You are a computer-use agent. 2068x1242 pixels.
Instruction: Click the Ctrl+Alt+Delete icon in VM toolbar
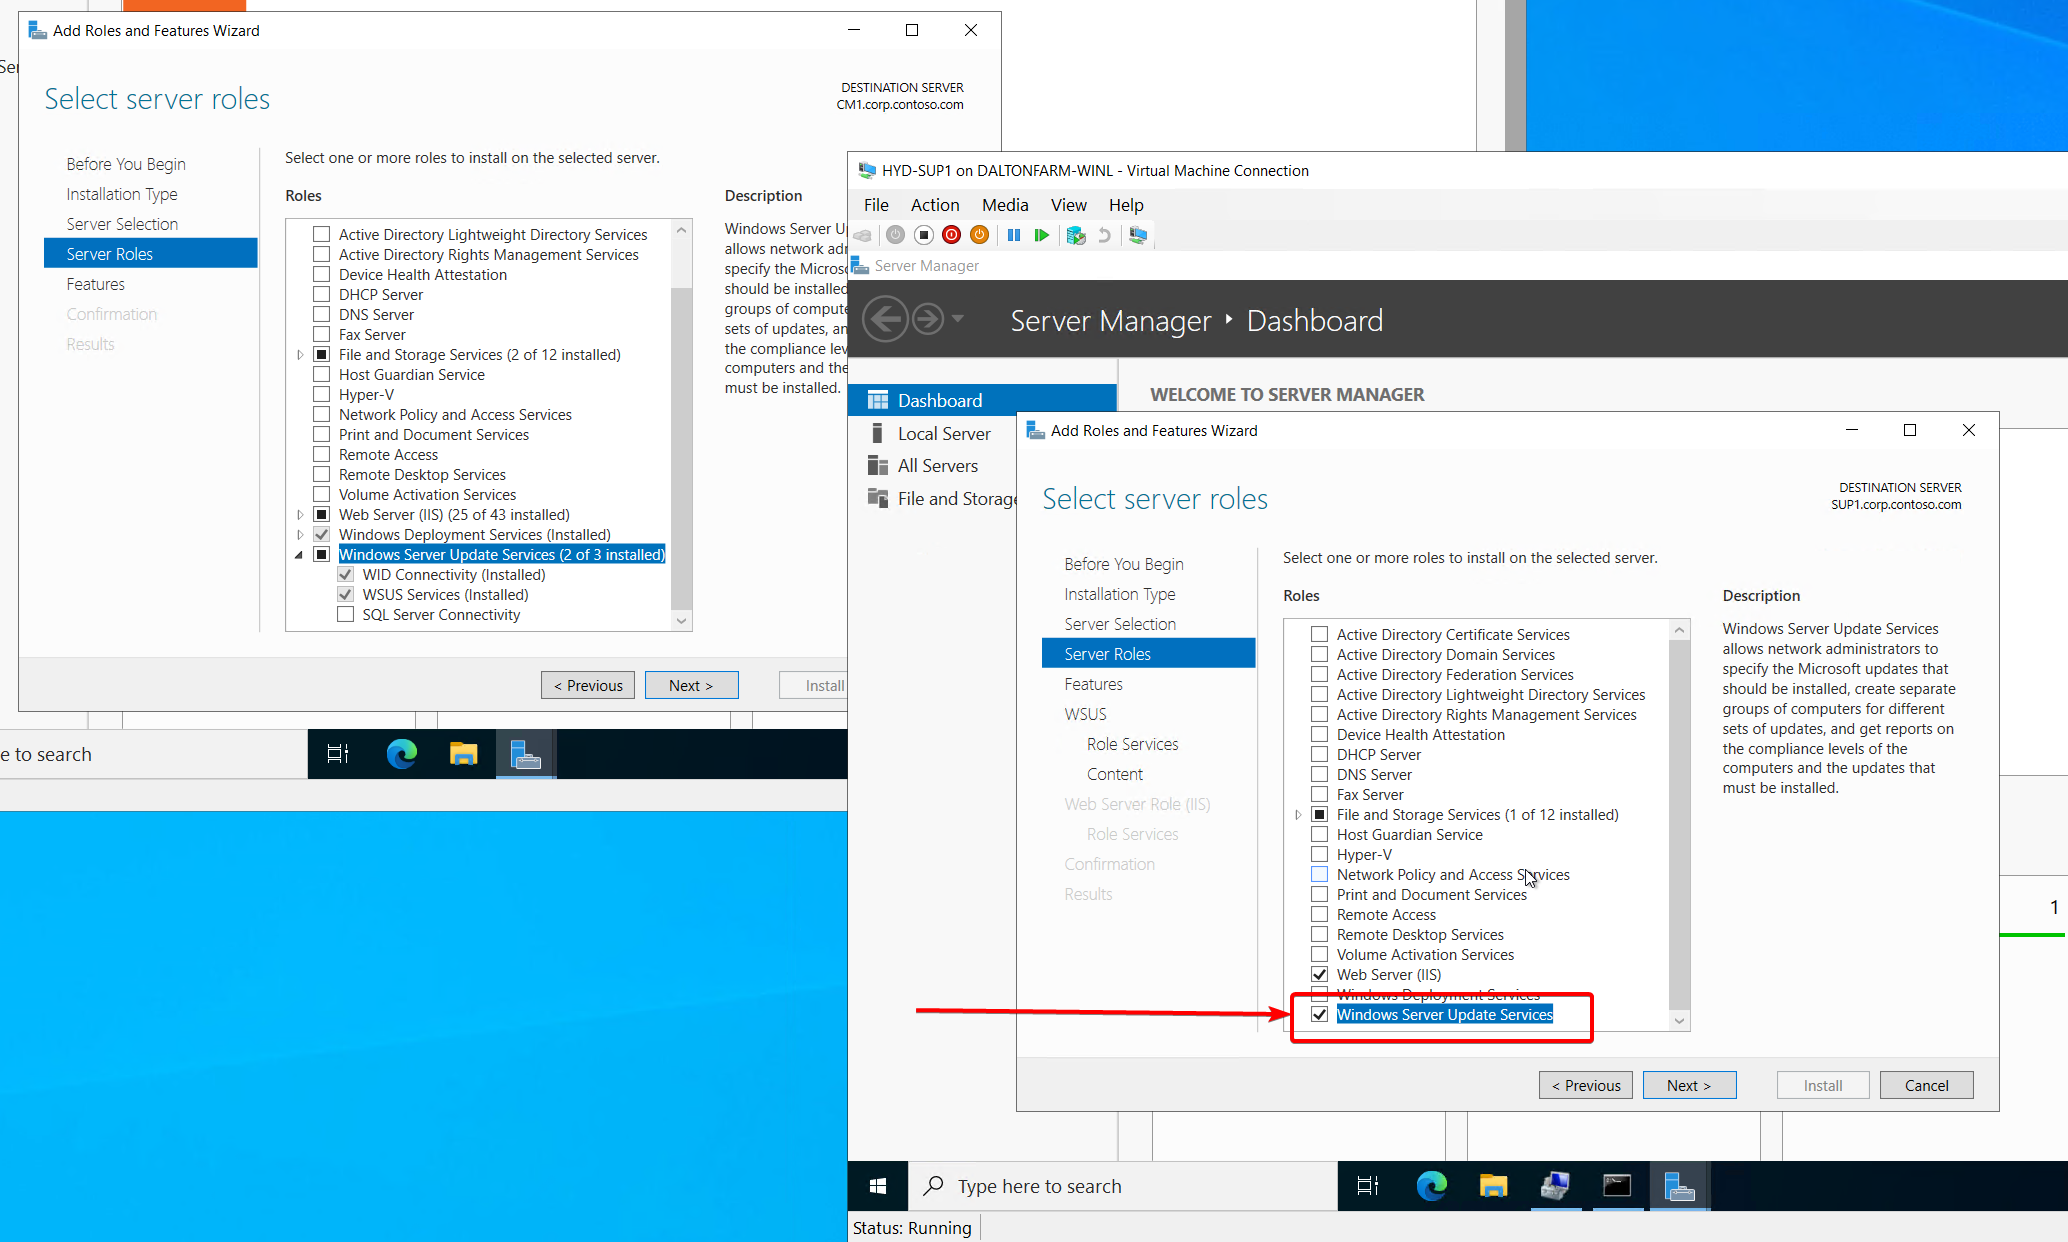863,235
